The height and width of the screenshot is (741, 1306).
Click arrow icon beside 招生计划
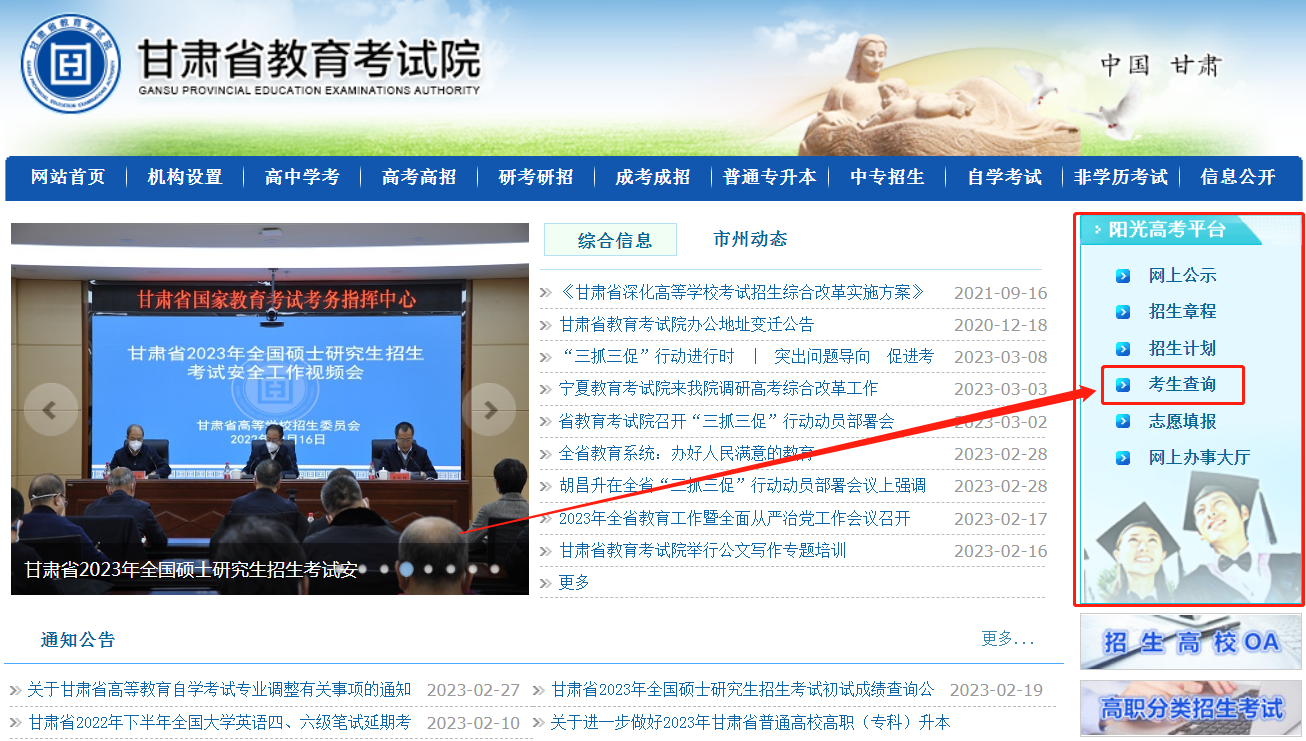1124,349
